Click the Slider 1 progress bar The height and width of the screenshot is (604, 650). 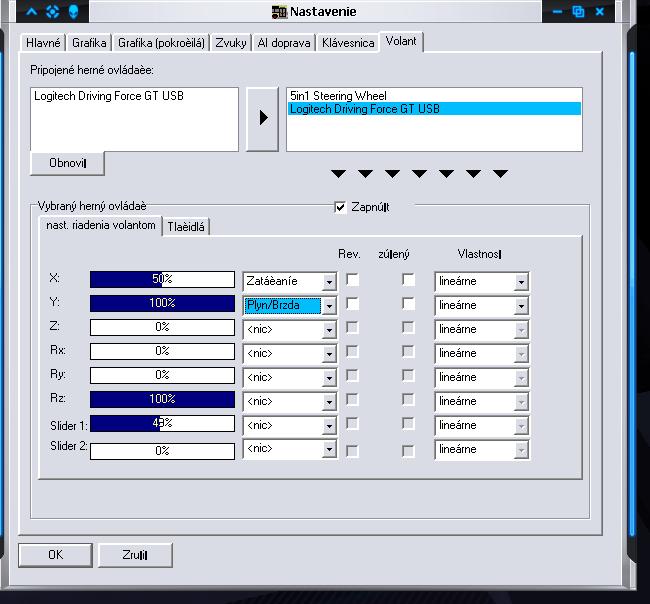(x=162, y=424)
